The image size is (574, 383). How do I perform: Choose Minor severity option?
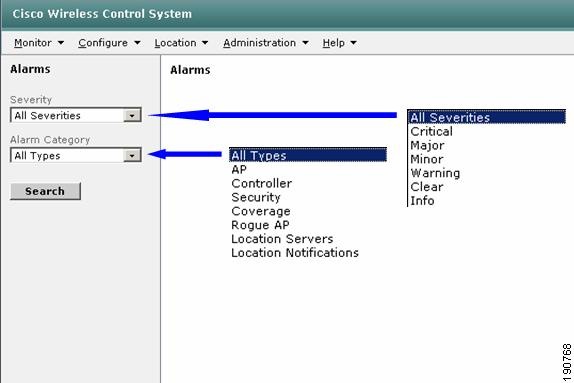pos(427,159)
